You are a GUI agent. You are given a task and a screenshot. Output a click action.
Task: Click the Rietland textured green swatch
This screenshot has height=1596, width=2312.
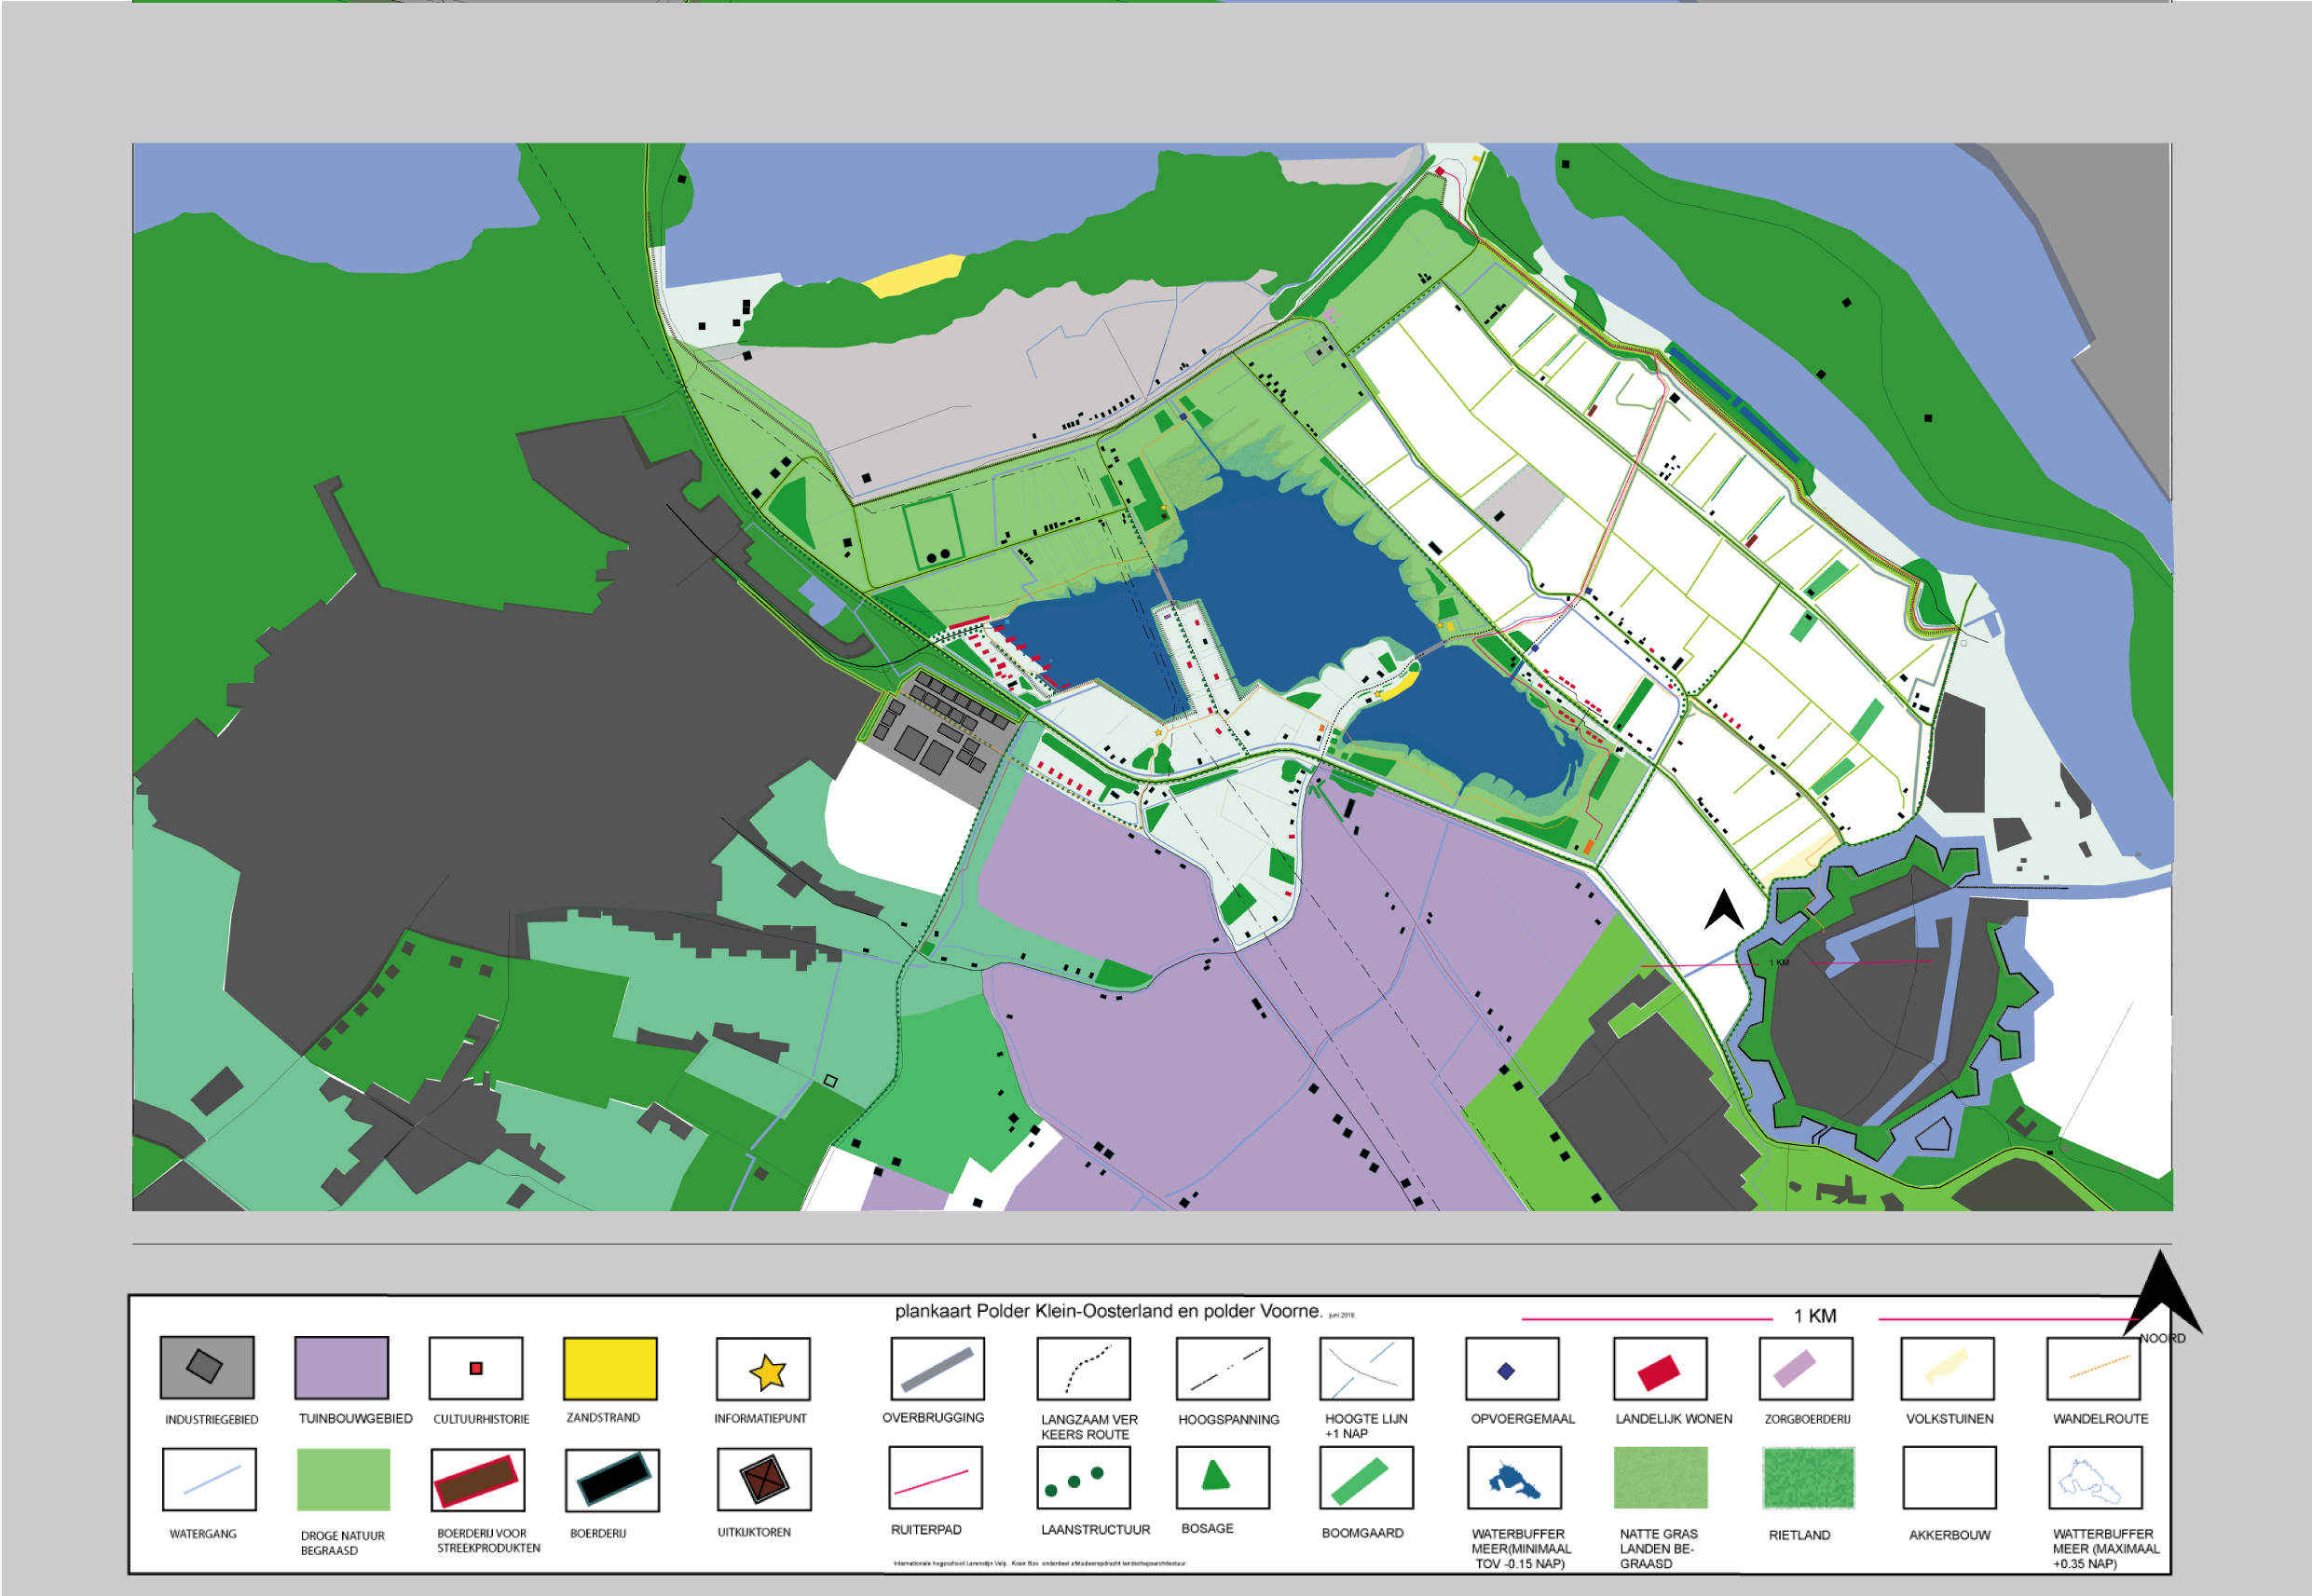point(1808,1478)
